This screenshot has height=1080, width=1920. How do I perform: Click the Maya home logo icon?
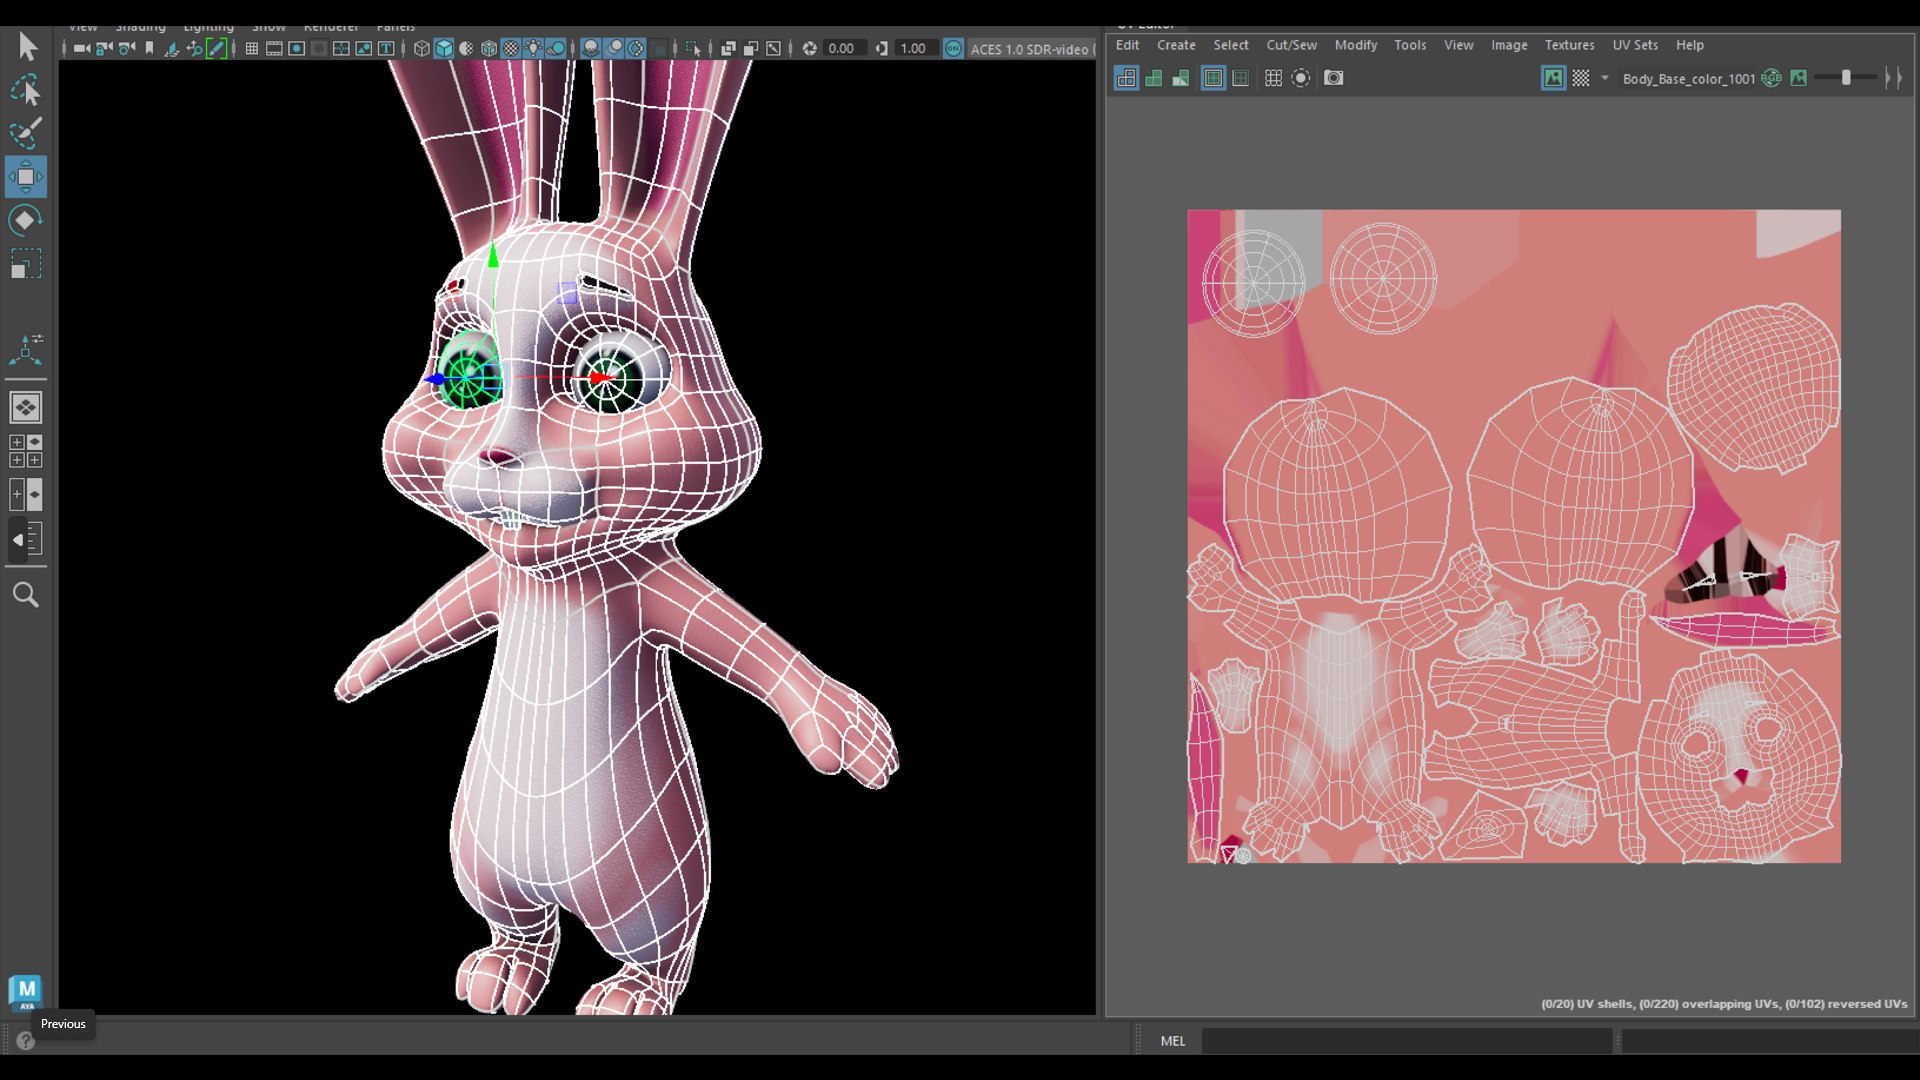coord(26,992)
